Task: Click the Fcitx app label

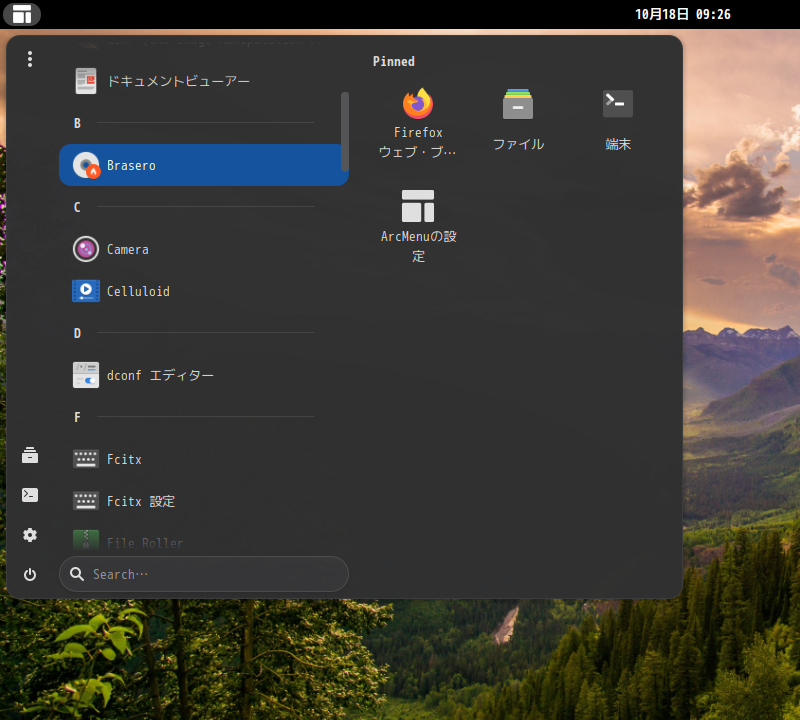Action: (x=124, y=459)
